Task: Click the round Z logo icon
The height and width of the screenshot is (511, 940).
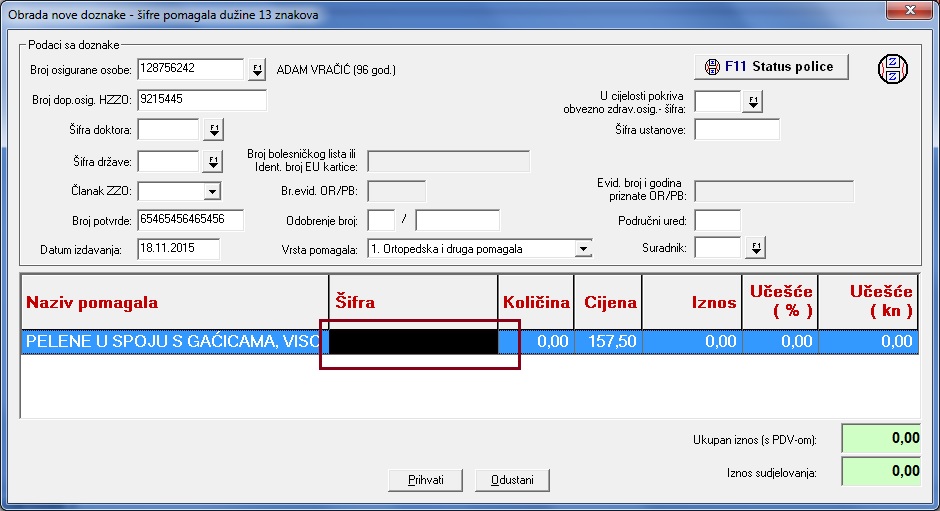Action: point(893,68)
